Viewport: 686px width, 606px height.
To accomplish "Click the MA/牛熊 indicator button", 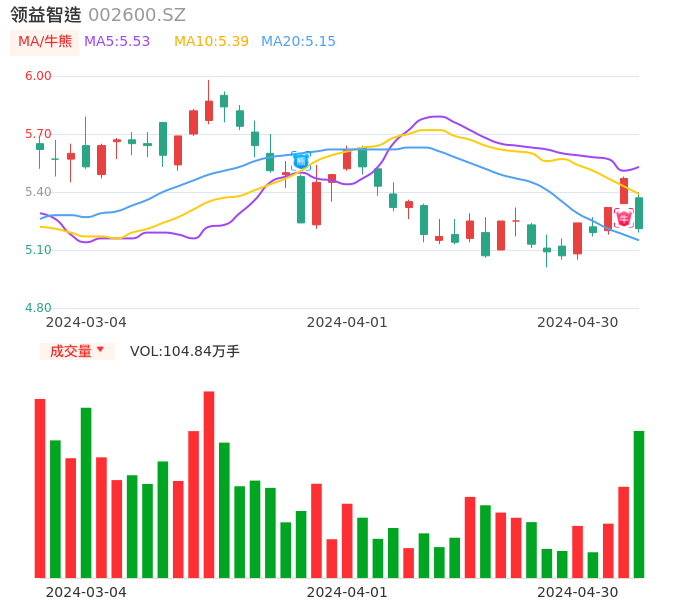I will 45,42.
